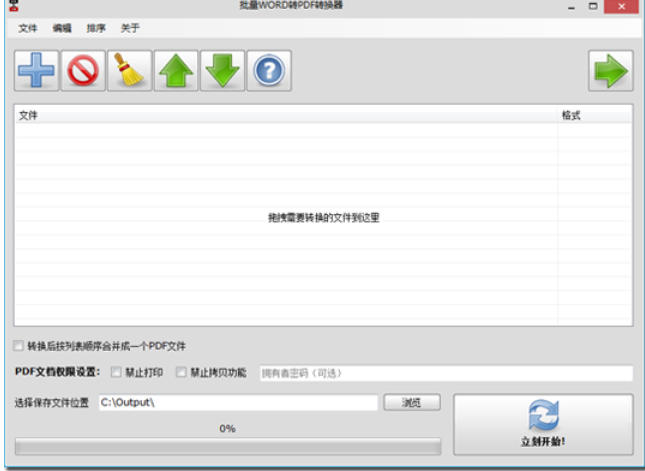Close the converter window

[621, 7]
